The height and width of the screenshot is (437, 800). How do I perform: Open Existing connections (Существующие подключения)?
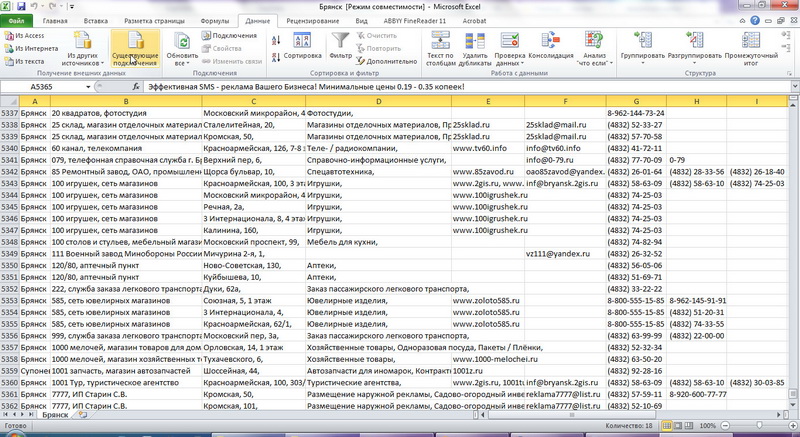(x=135, y=49)
